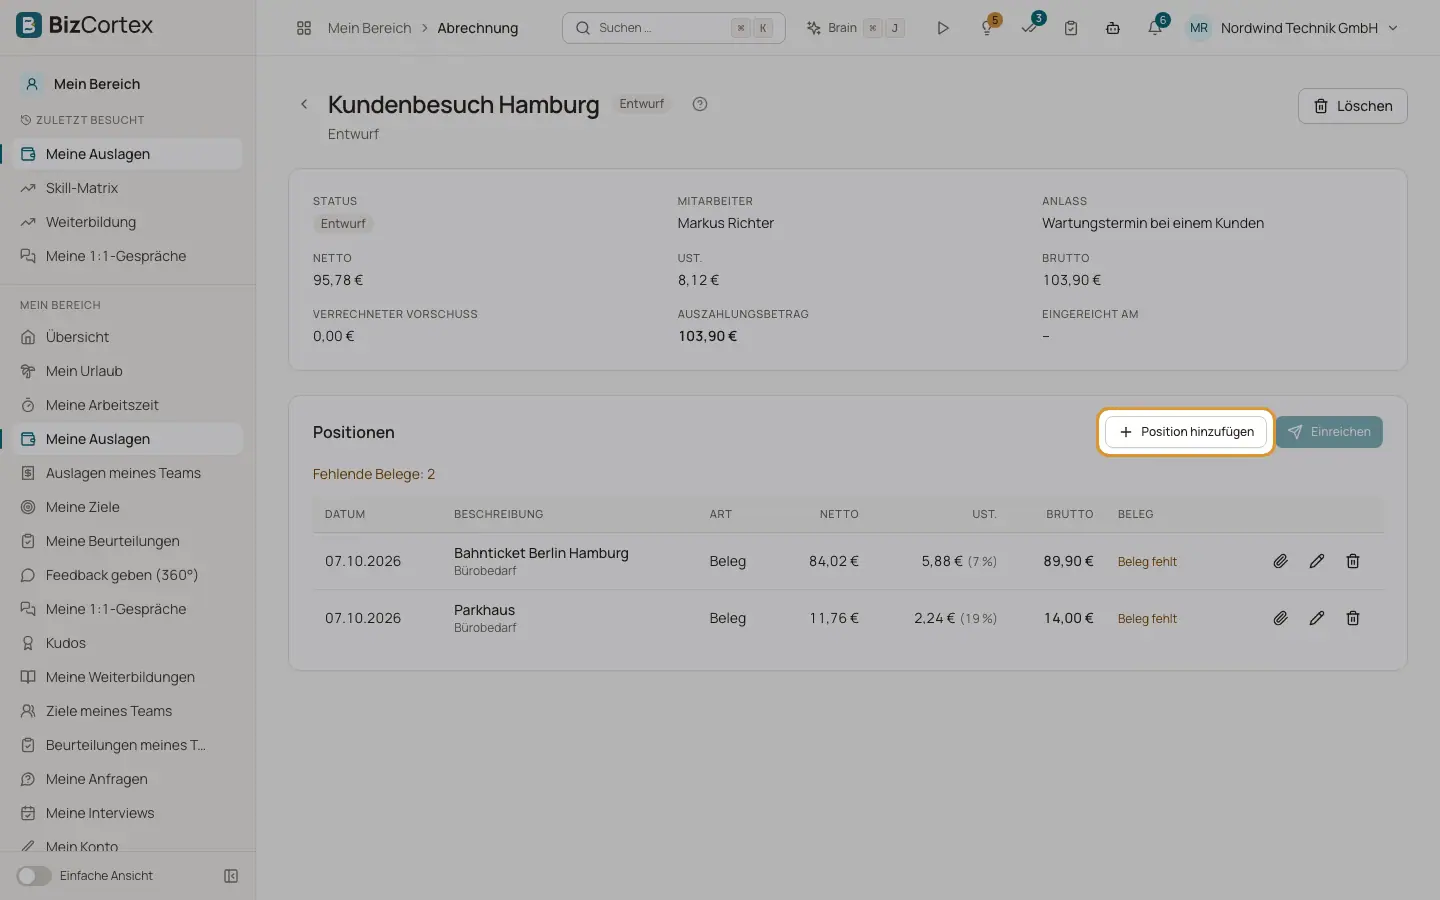Delete the Parkhaus position
Viewport: 1440px width, 900px height.
[x=1353, y=618]
